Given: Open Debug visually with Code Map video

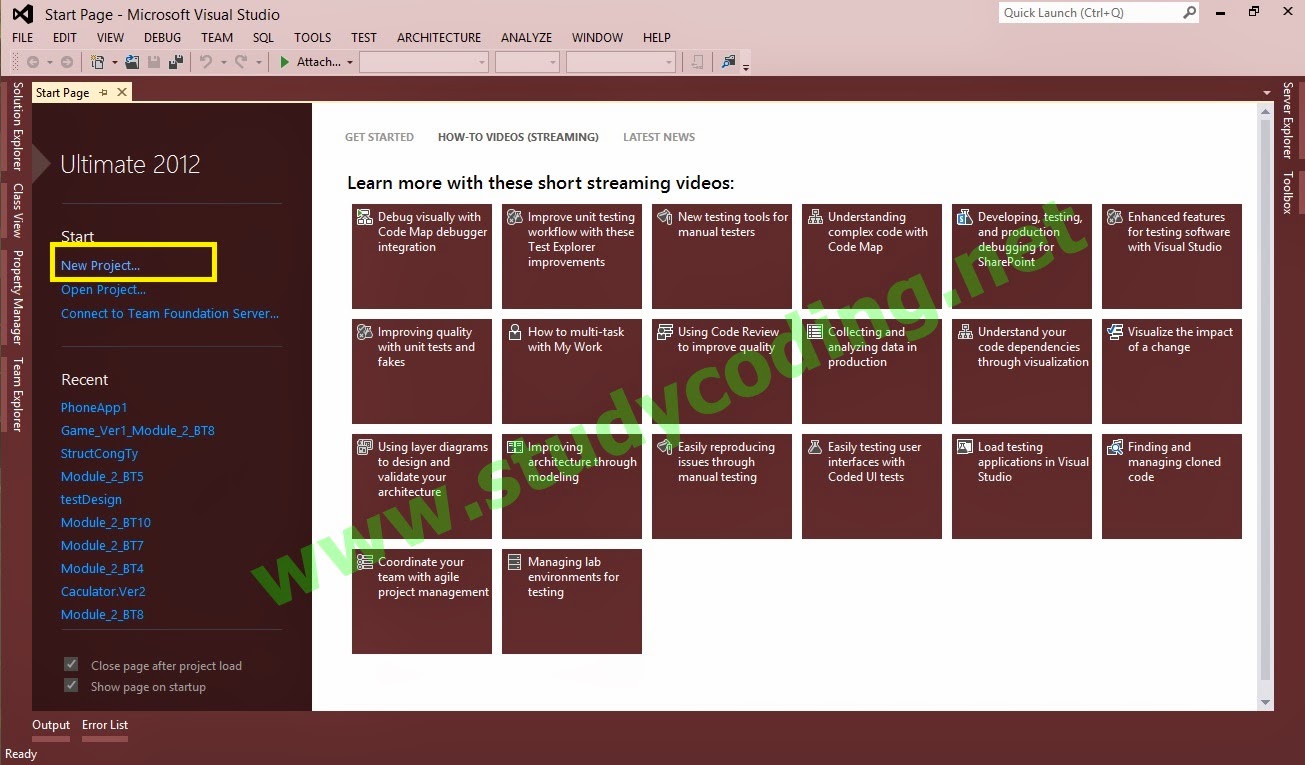Looking at the screenshot, I should coord(422,256).
